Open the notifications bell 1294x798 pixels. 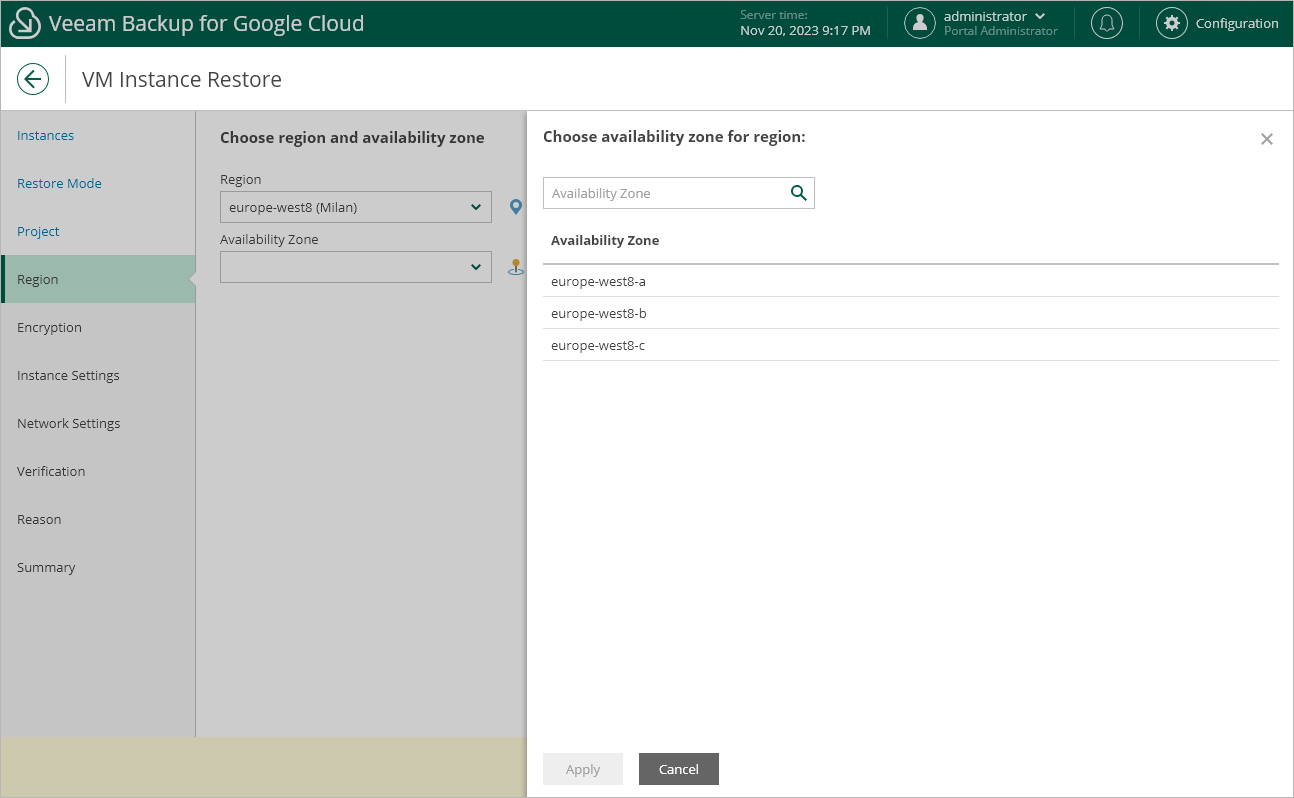[x=1106, y=23]
